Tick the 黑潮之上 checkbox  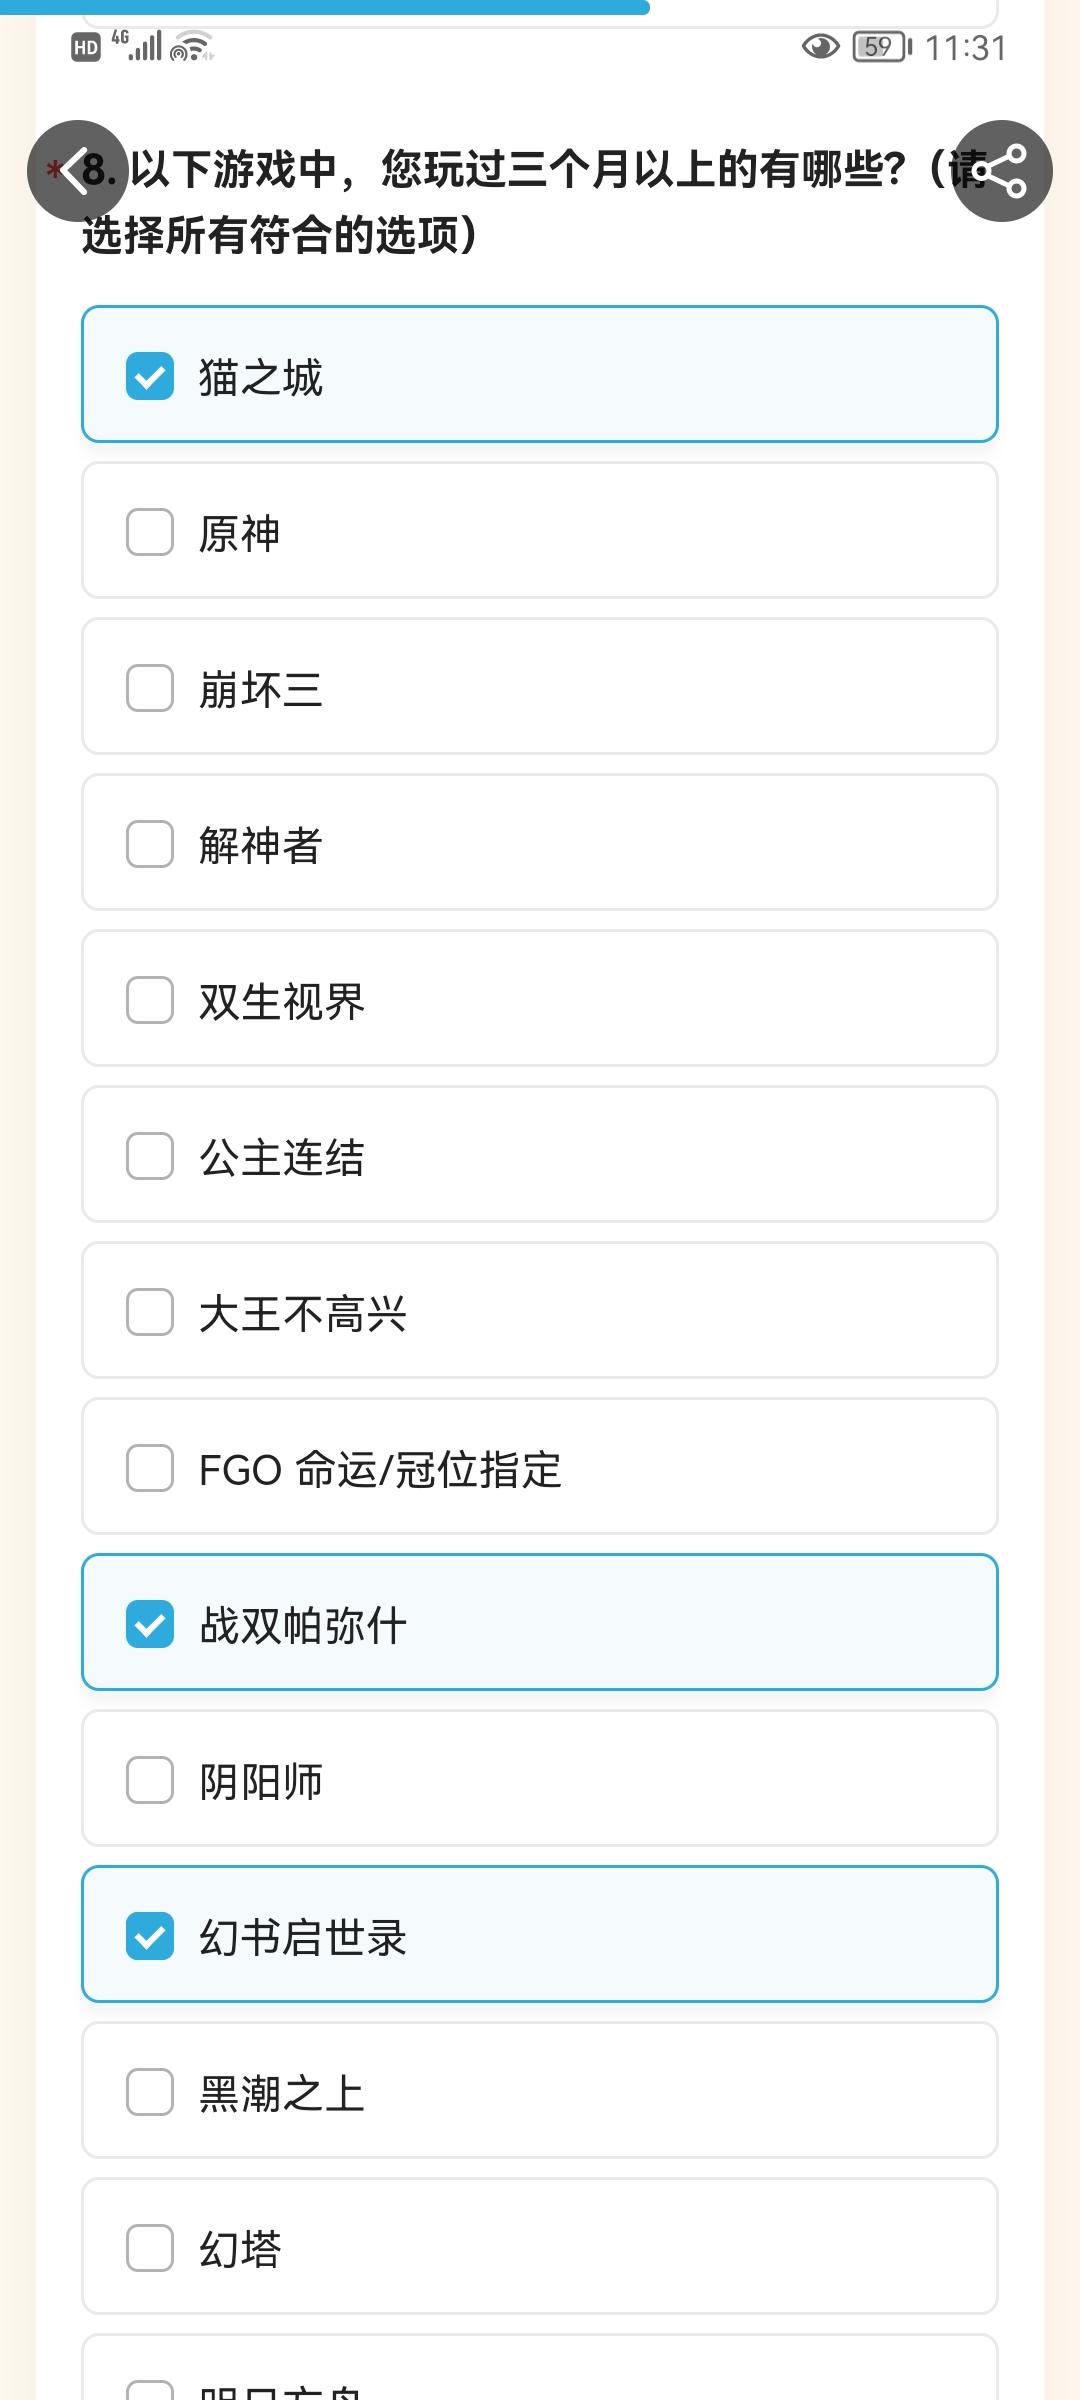150,2092
